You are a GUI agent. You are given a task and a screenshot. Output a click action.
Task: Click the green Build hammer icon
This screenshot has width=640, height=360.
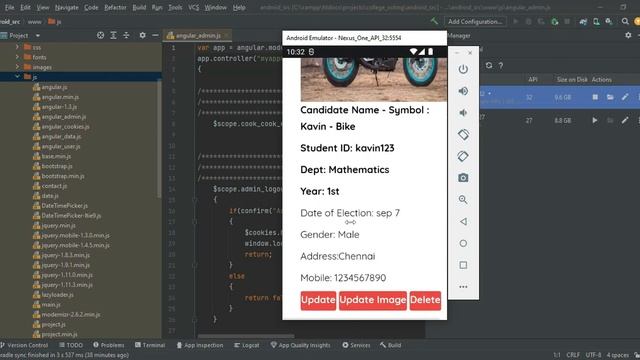click(x=434, y=21)
